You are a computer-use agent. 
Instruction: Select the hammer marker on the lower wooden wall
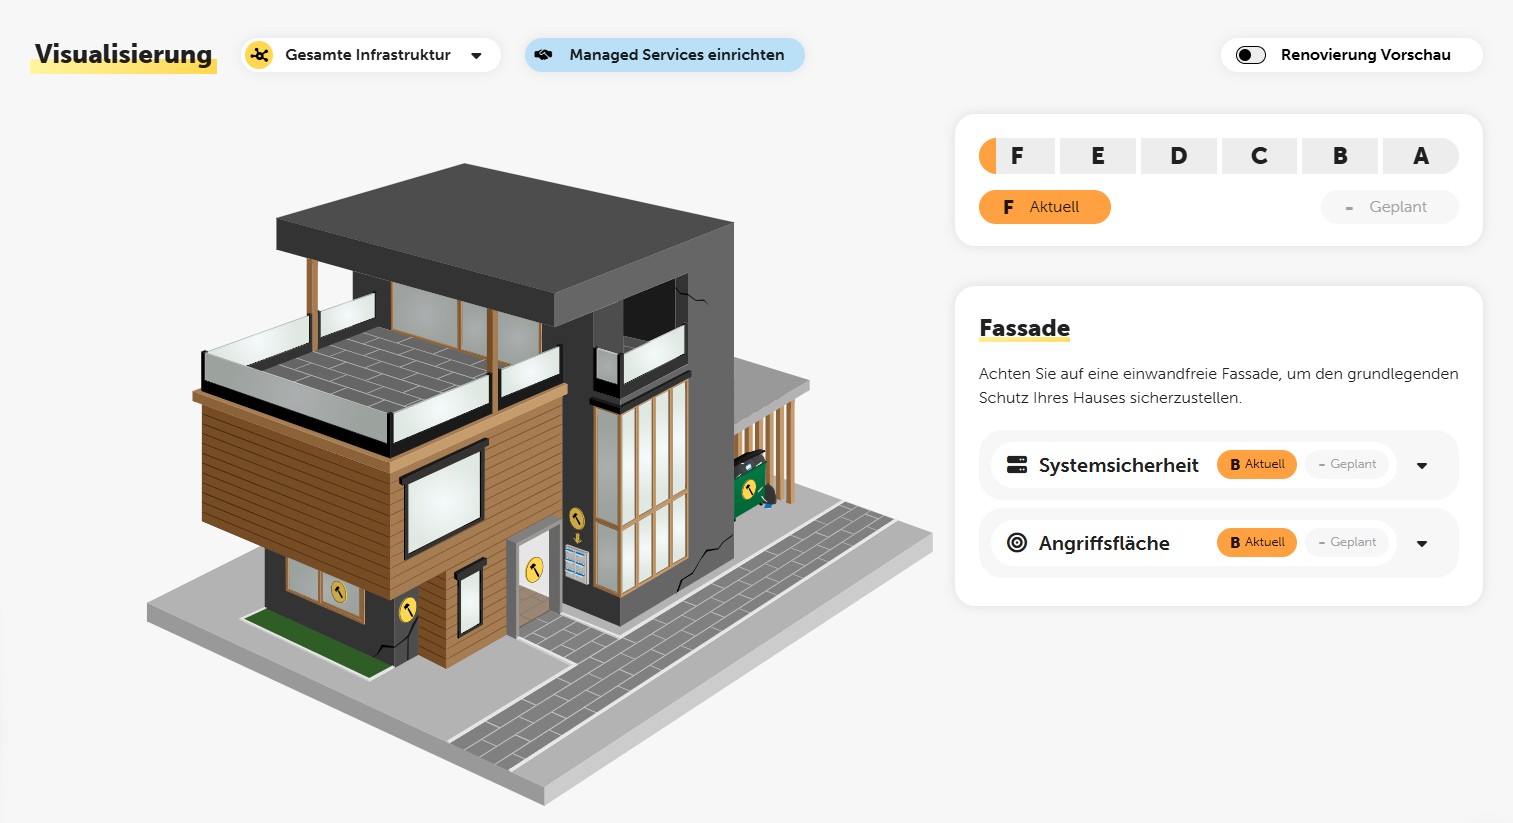(x=407, y=610)
